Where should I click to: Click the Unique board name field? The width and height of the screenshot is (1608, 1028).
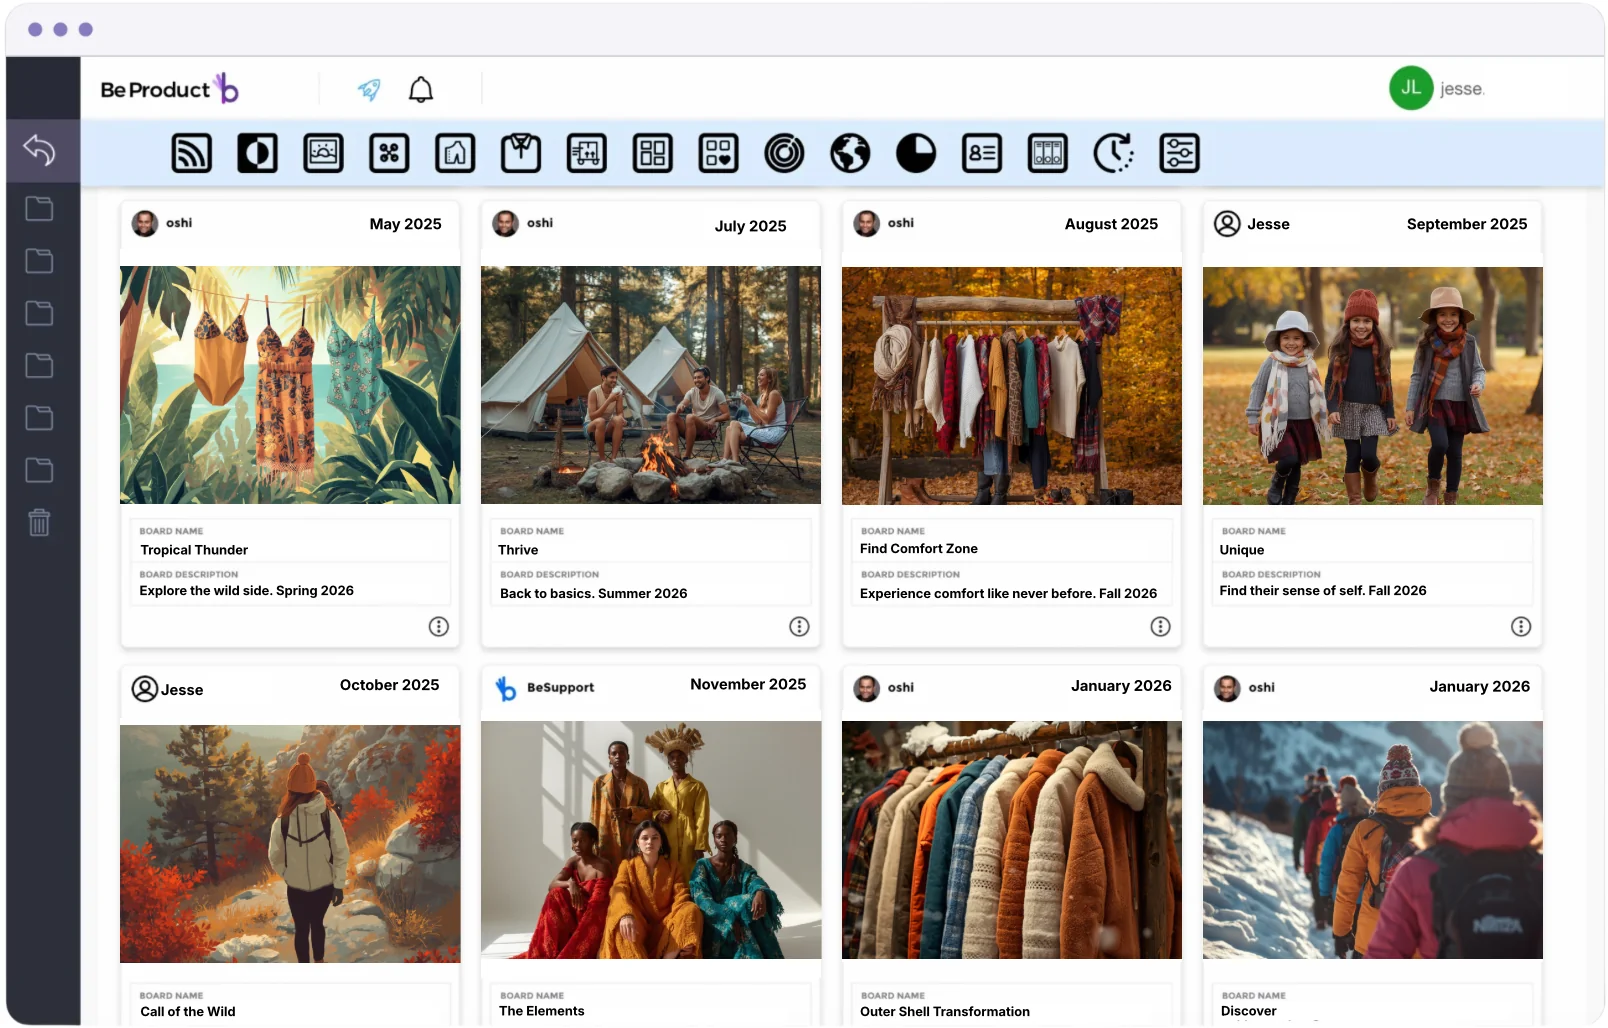click(x=1373, y=542)
